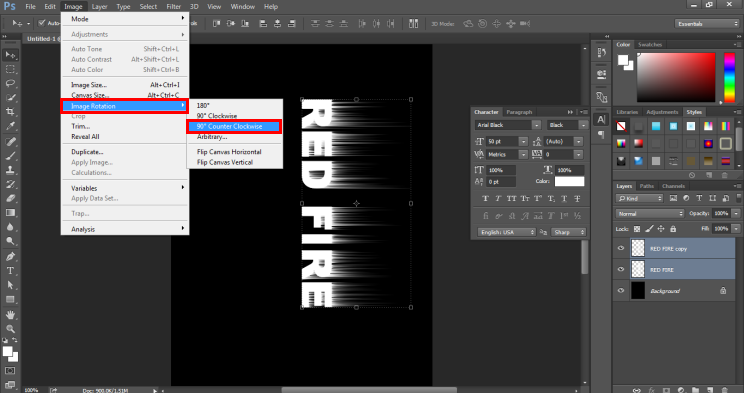
Task: Choose 90° Clockwise from Image Rotation submenu
Action: click(x=217, y=116)
